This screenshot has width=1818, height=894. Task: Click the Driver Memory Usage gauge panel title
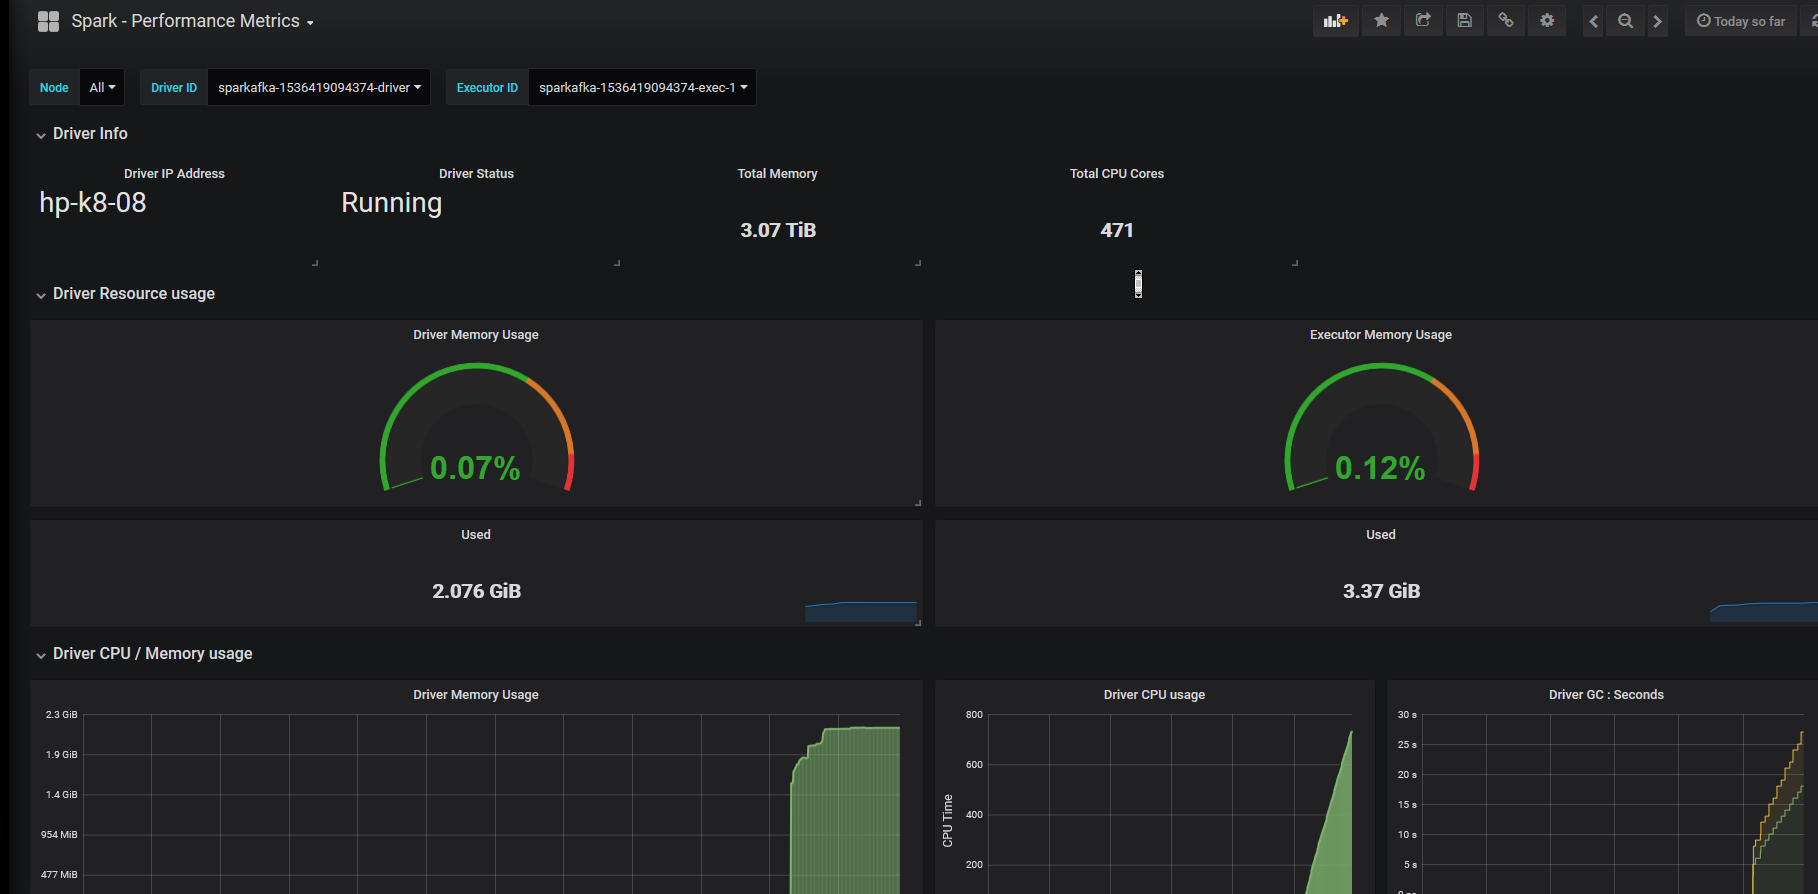(476, 335)
